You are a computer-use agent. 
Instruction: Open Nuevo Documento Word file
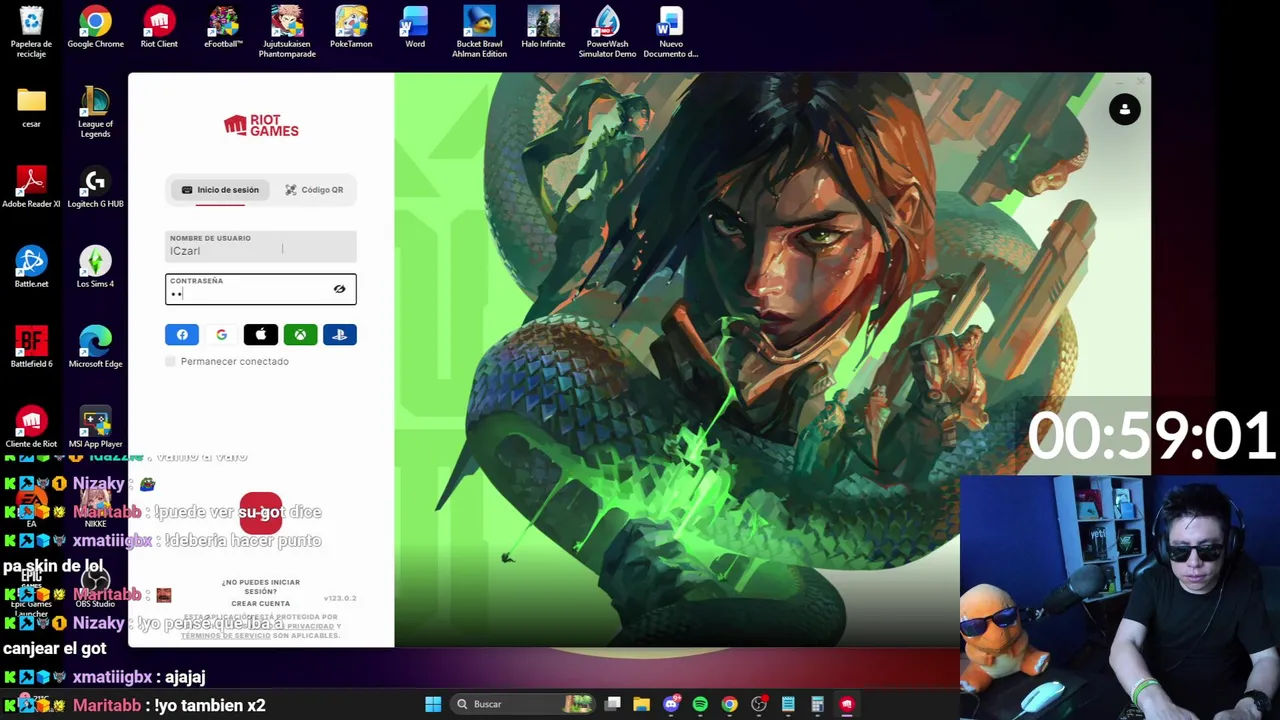click(671, 32)
